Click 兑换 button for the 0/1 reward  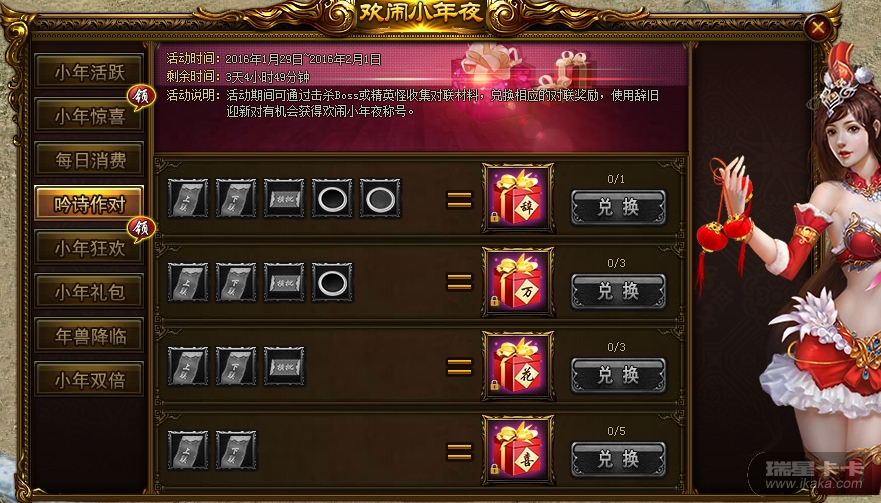pyautogui.click(x=618, y=207)
